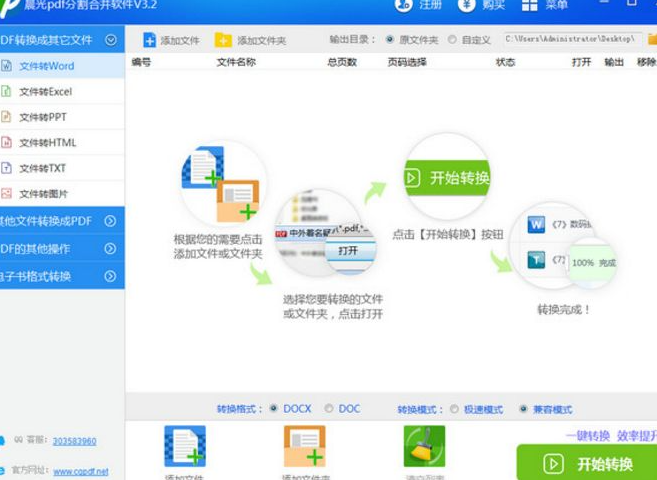Click the 注册 user icon in title bar
Screen dimensions: 657x480
pos(403,5)
